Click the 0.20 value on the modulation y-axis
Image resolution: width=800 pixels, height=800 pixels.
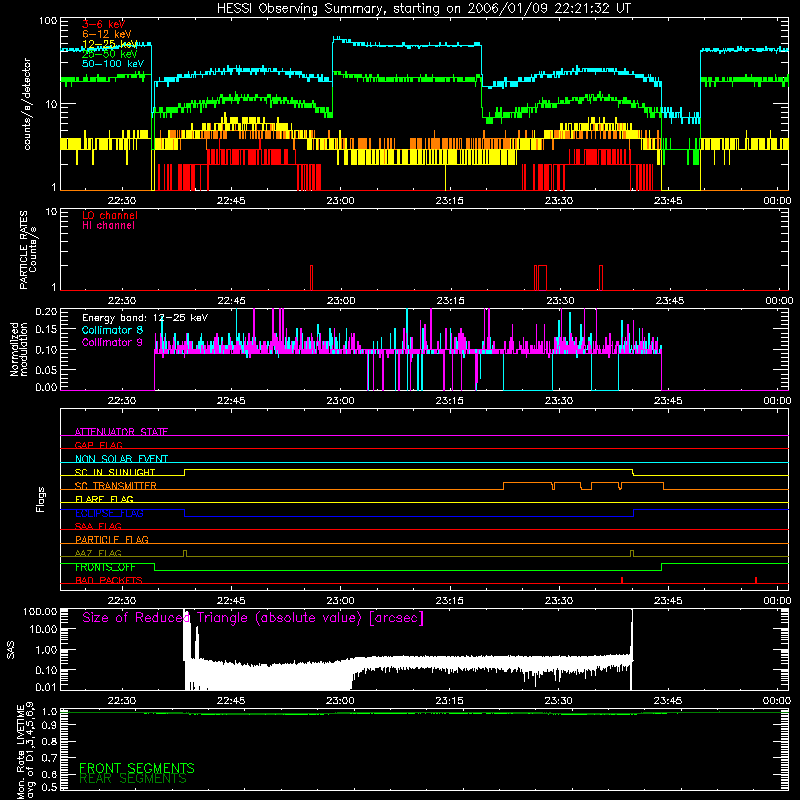pyautogui.click(x=46, y=311)
